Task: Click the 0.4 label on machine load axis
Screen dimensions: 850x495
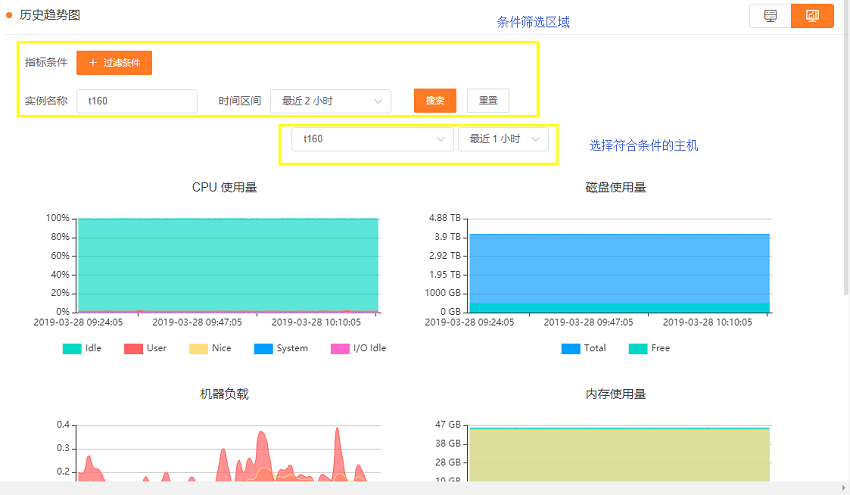Action: coord(63,425)
